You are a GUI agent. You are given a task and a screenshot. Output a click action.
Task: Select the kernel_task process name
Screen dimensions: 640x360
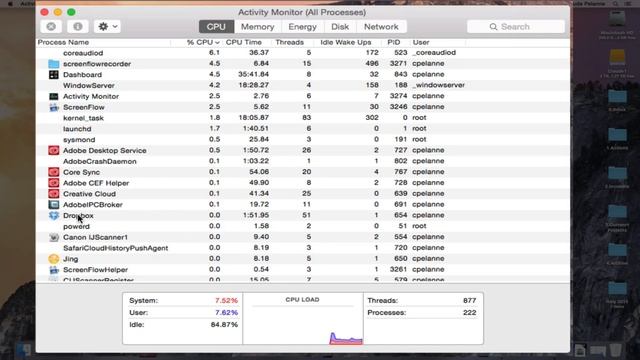click(x=83, y=118)
